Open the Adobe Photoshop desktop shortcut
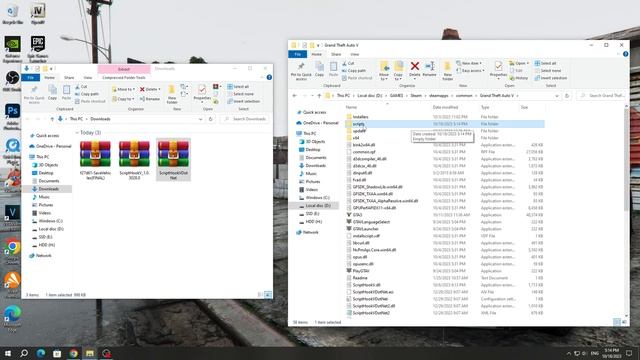The height and width of the screenshot is (360, 640). point(12,116)
